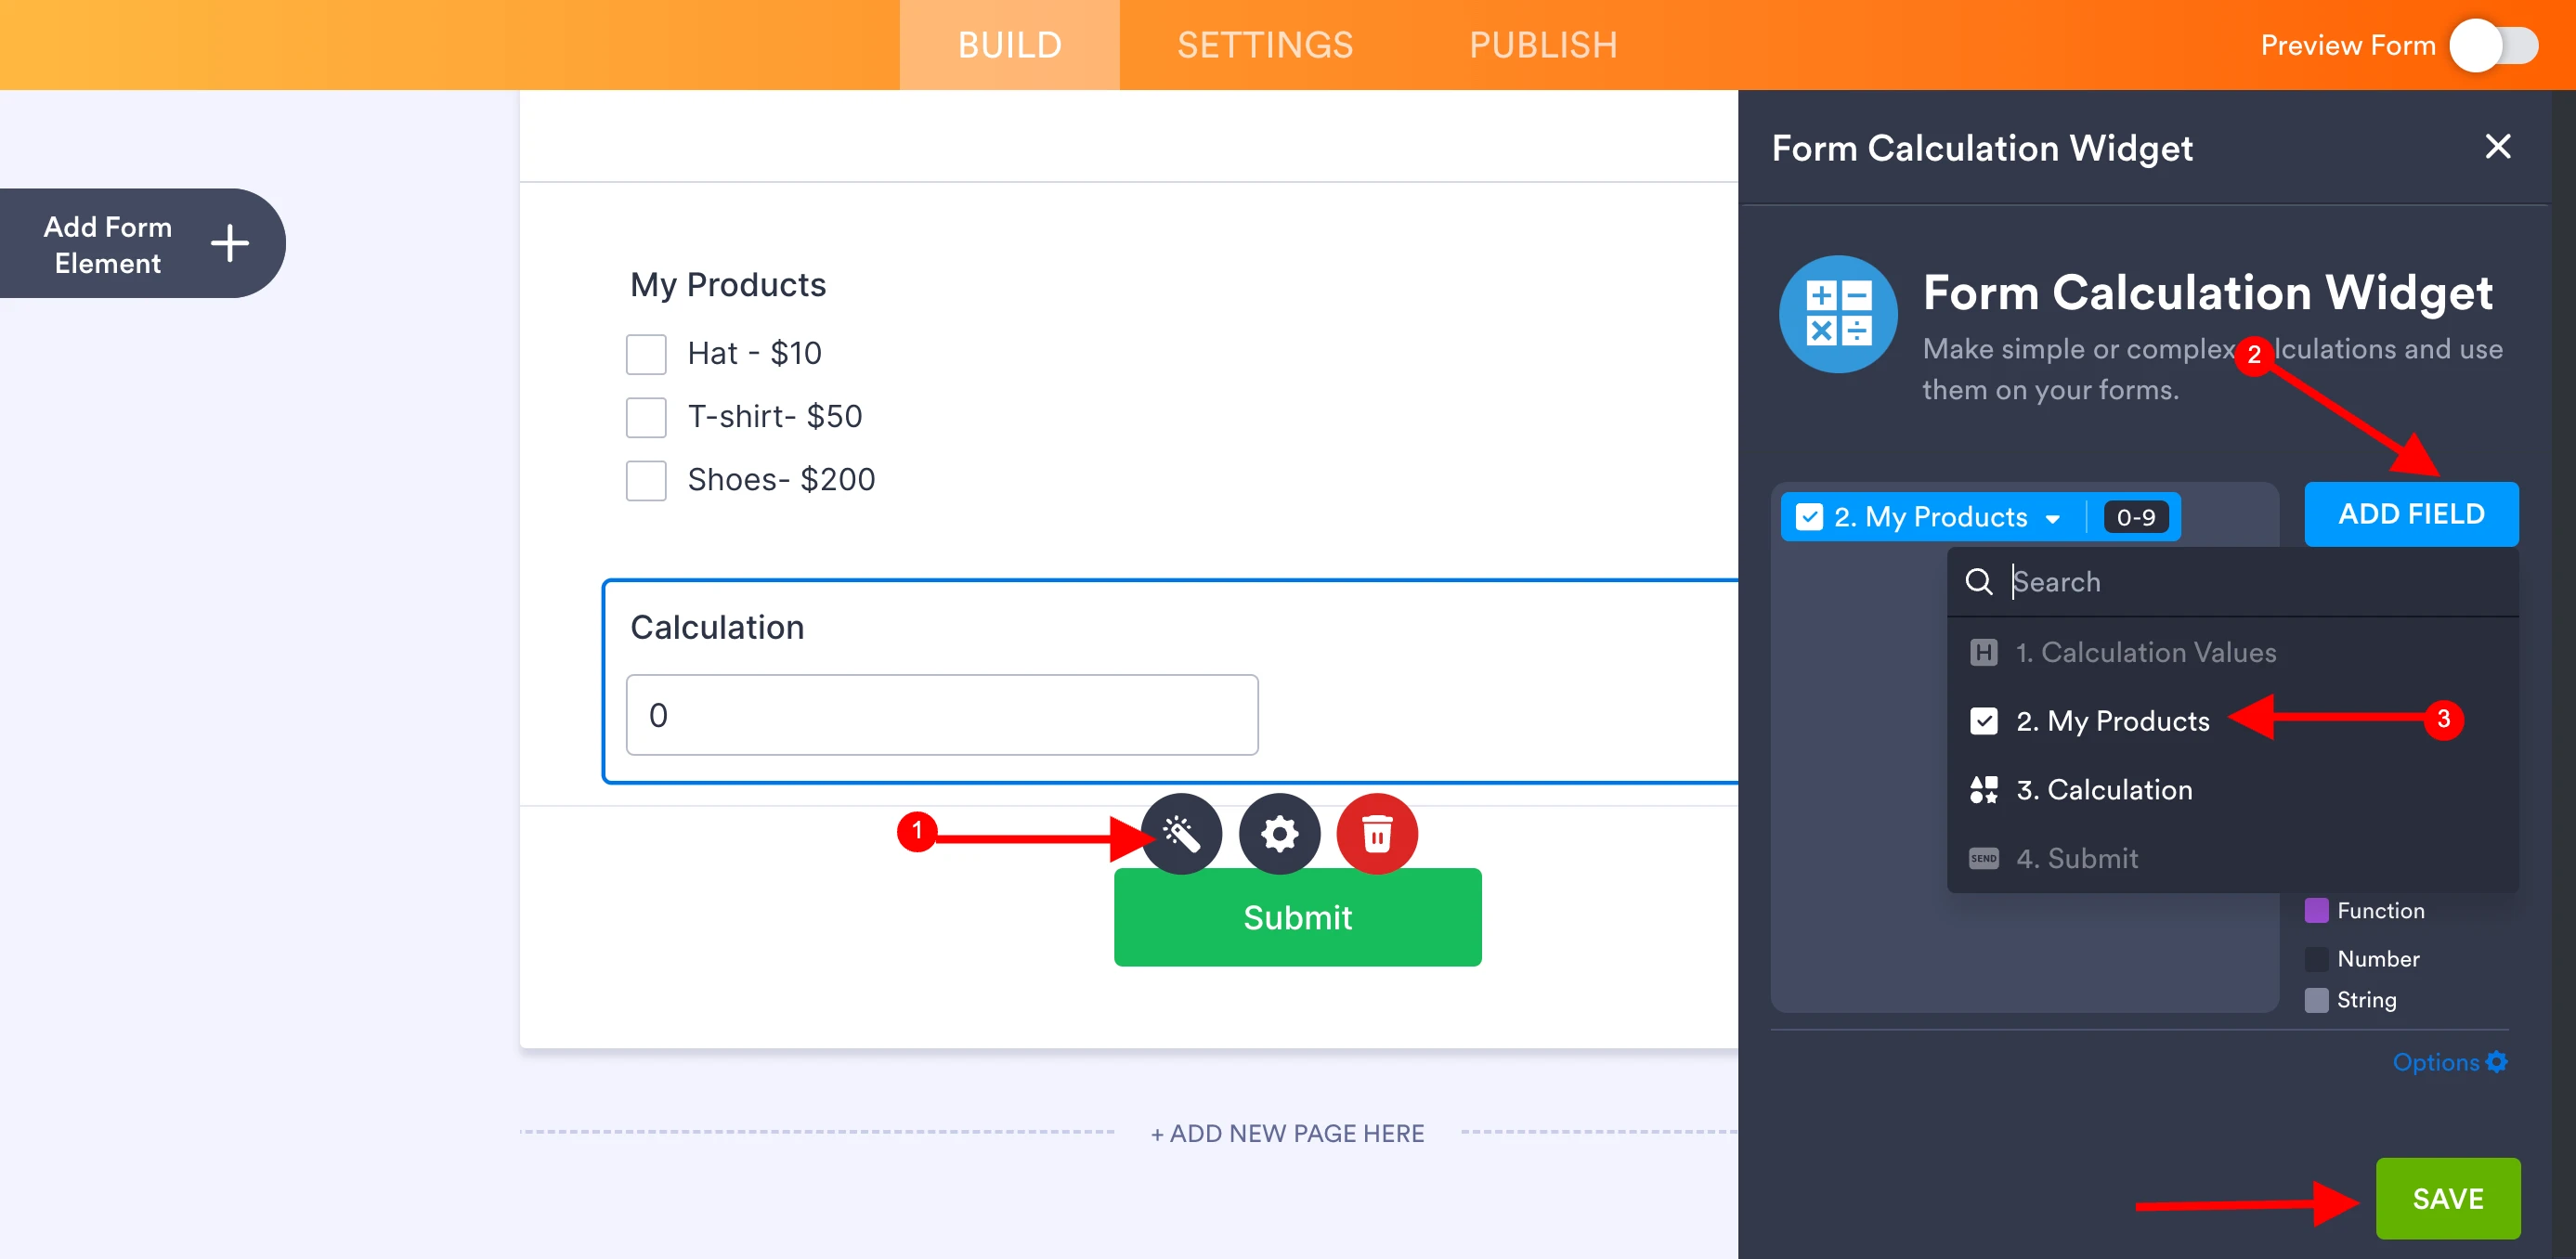Viewport: 2576px width, 1259px height.
Task: Check the Hat - $10 product checkbox
Action: (646, 353)
